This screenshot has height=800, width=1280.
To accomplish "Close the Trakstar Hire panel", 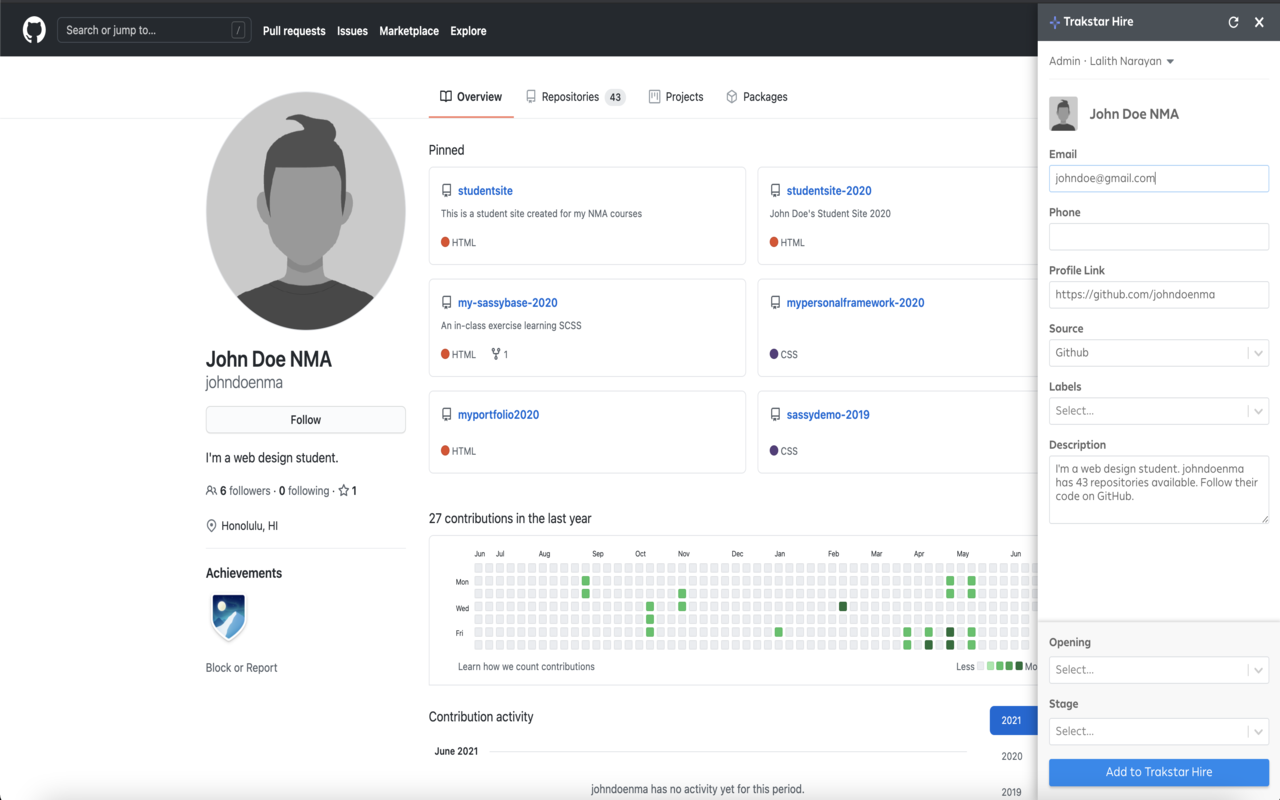I will (1259, 22).
